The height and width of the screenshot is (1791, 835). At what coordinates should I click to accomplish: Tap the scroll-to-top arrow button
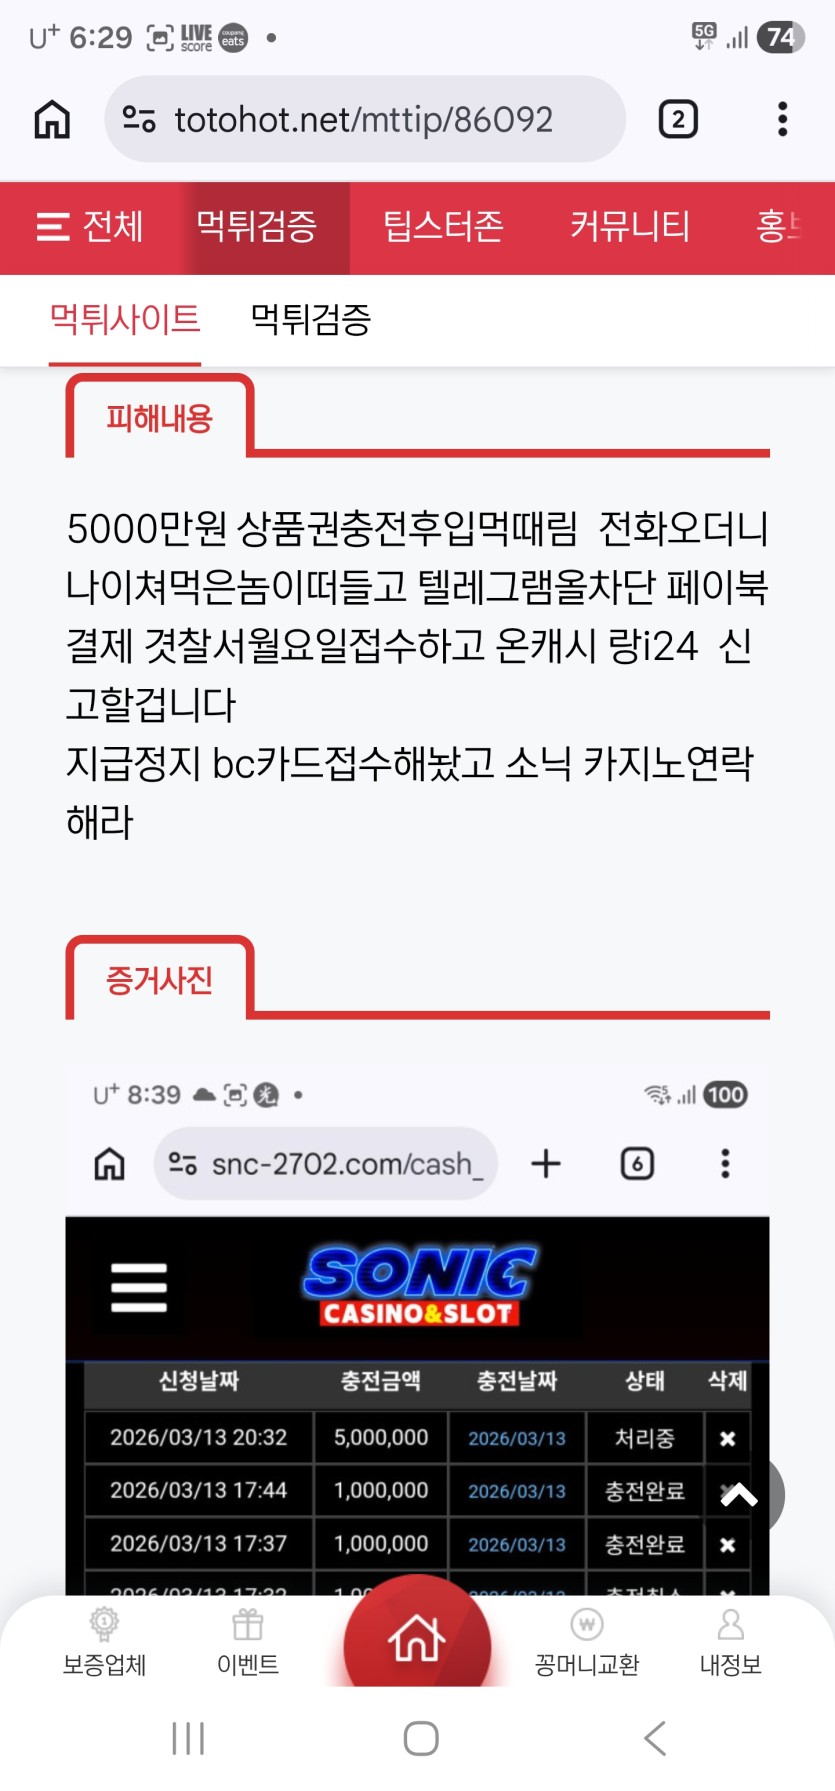click(x=740, y=1495)
